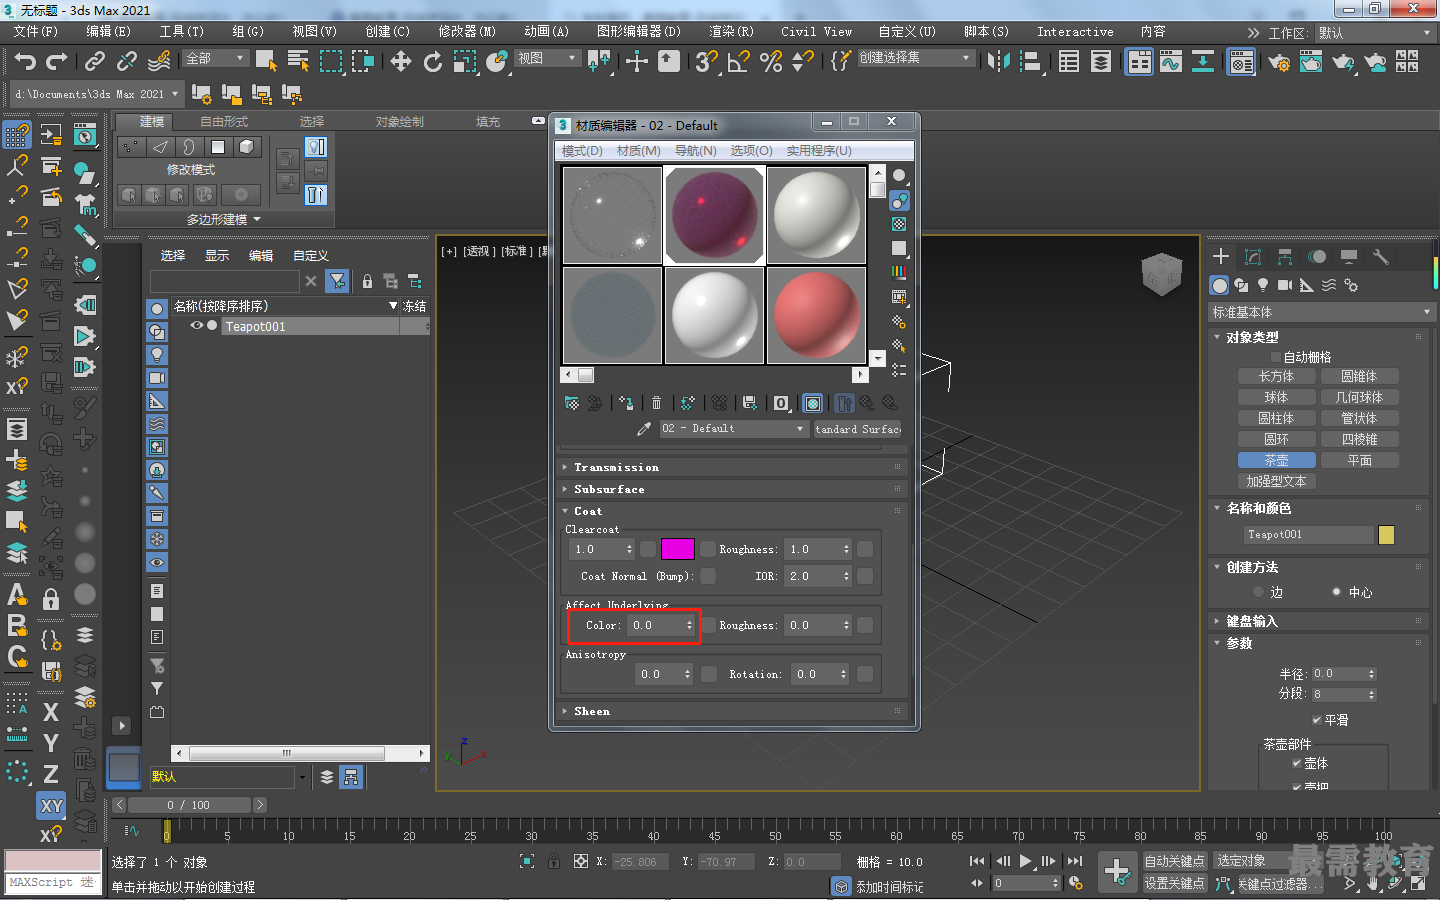Open 导航(N) menu in Material Editor
Screen dimensions: 1440x900
(x=696, y=151)
